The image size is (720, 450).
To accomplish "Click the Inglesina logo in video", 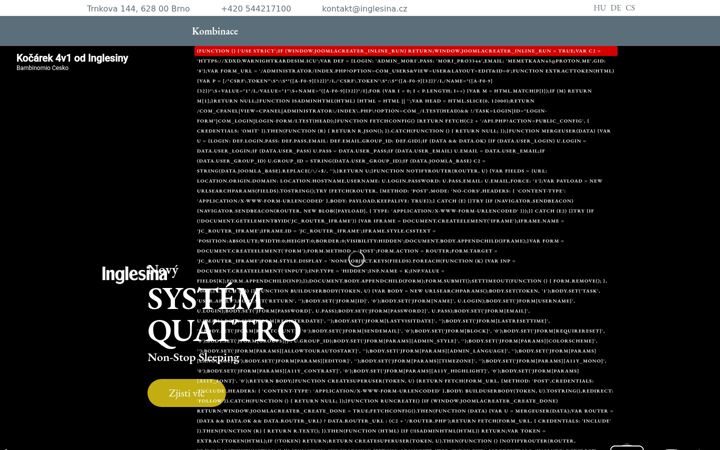I will pos(134,274).
